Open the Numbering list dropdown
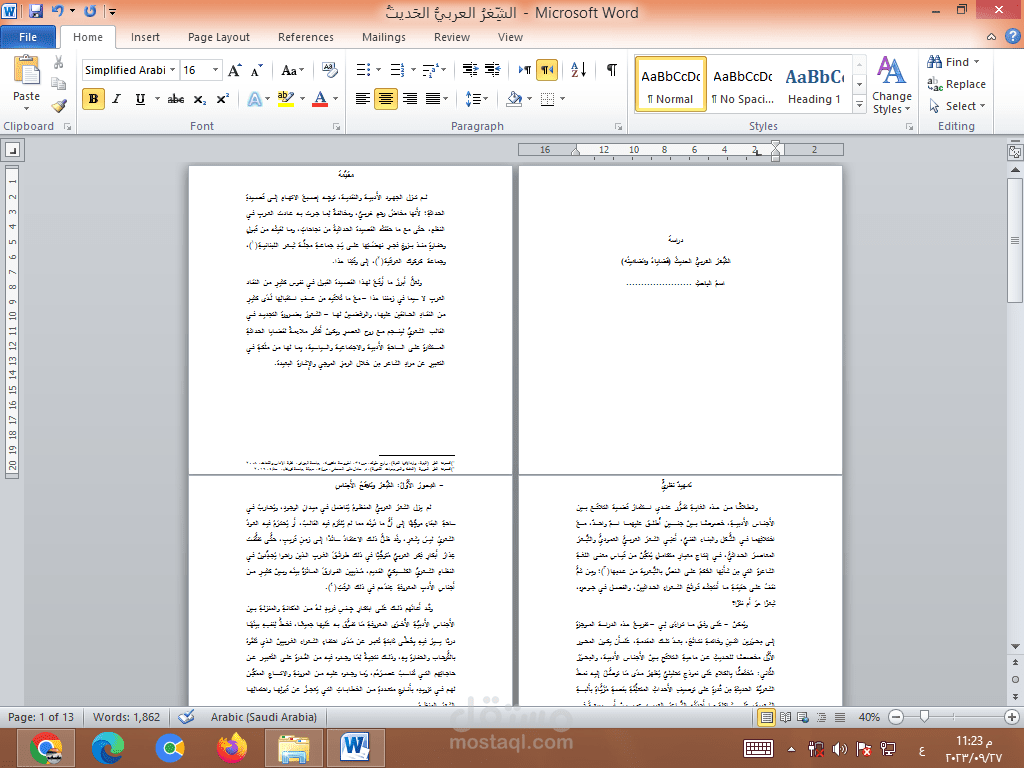 [x=413, y=69]
